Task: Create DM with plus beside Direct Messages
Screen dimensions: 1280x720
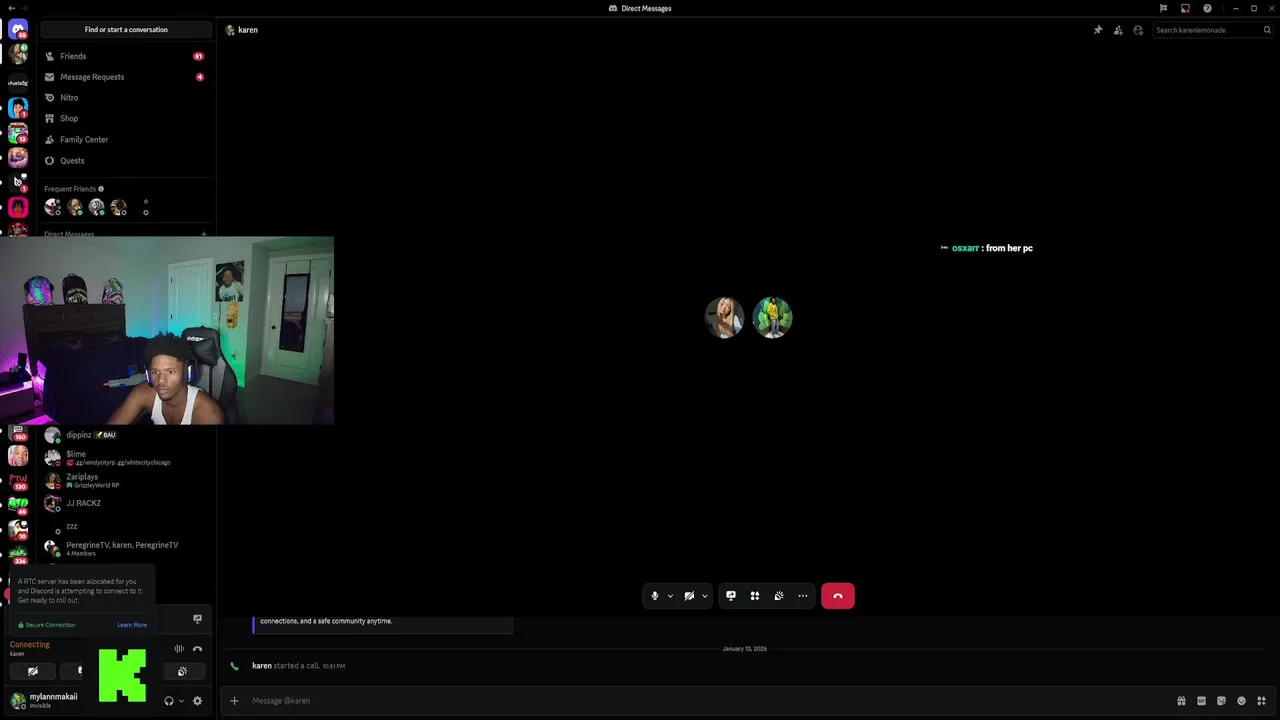Action: tap(204, 234)
